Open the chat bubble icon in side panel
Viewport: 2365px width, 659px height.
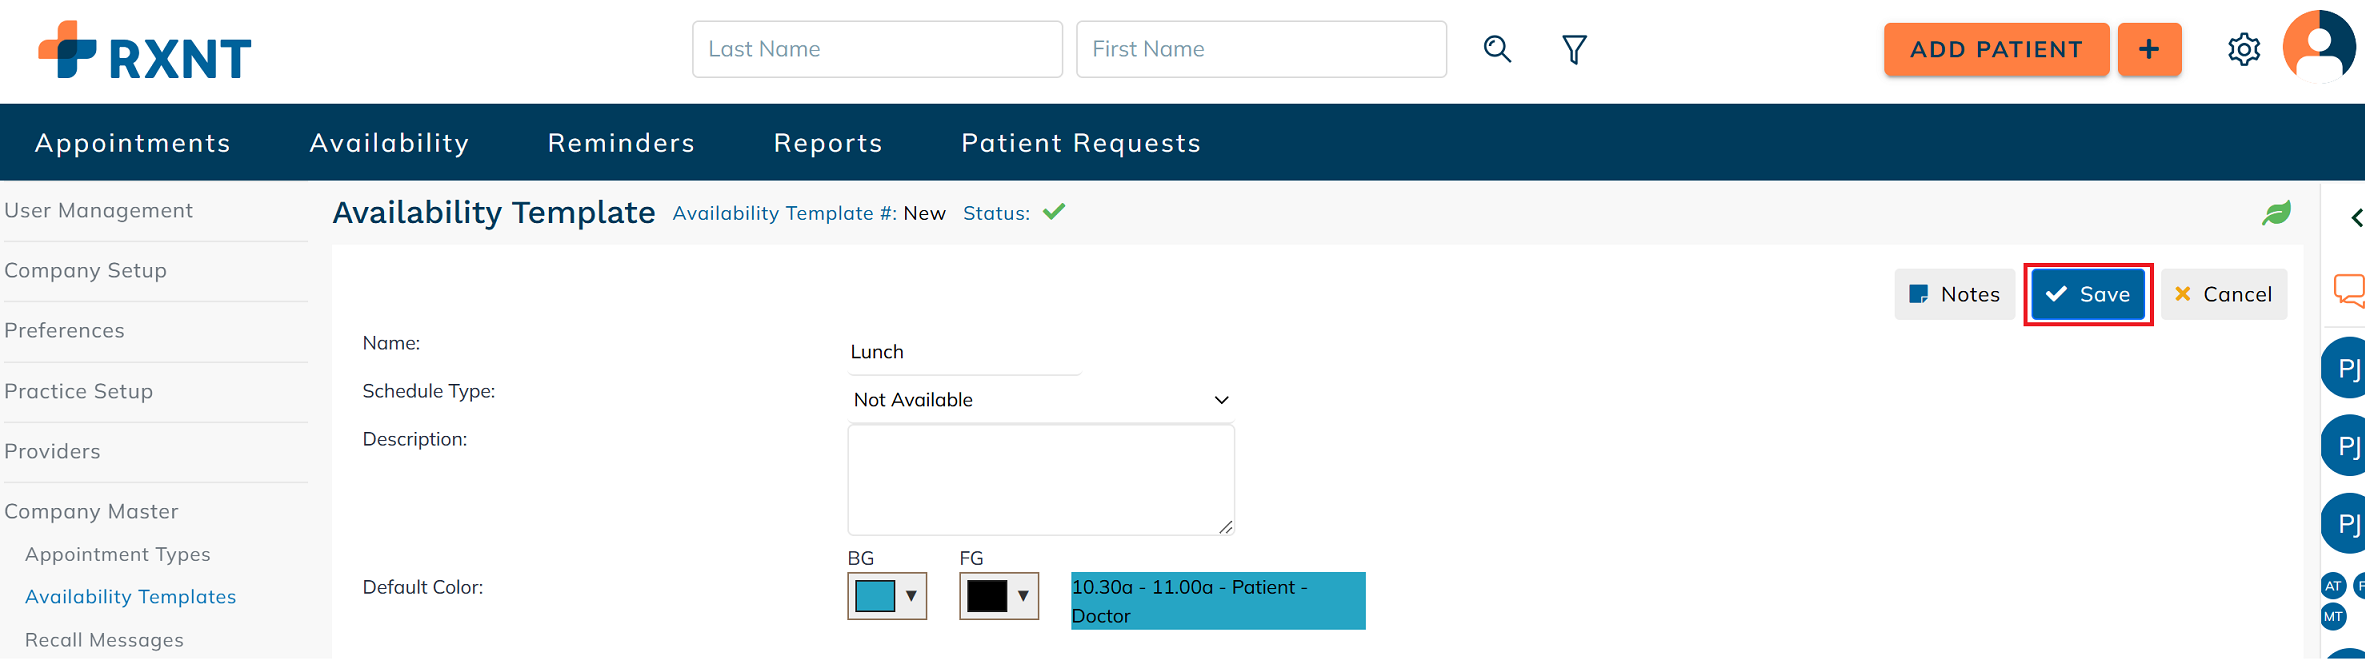(x=2349, y=290)
